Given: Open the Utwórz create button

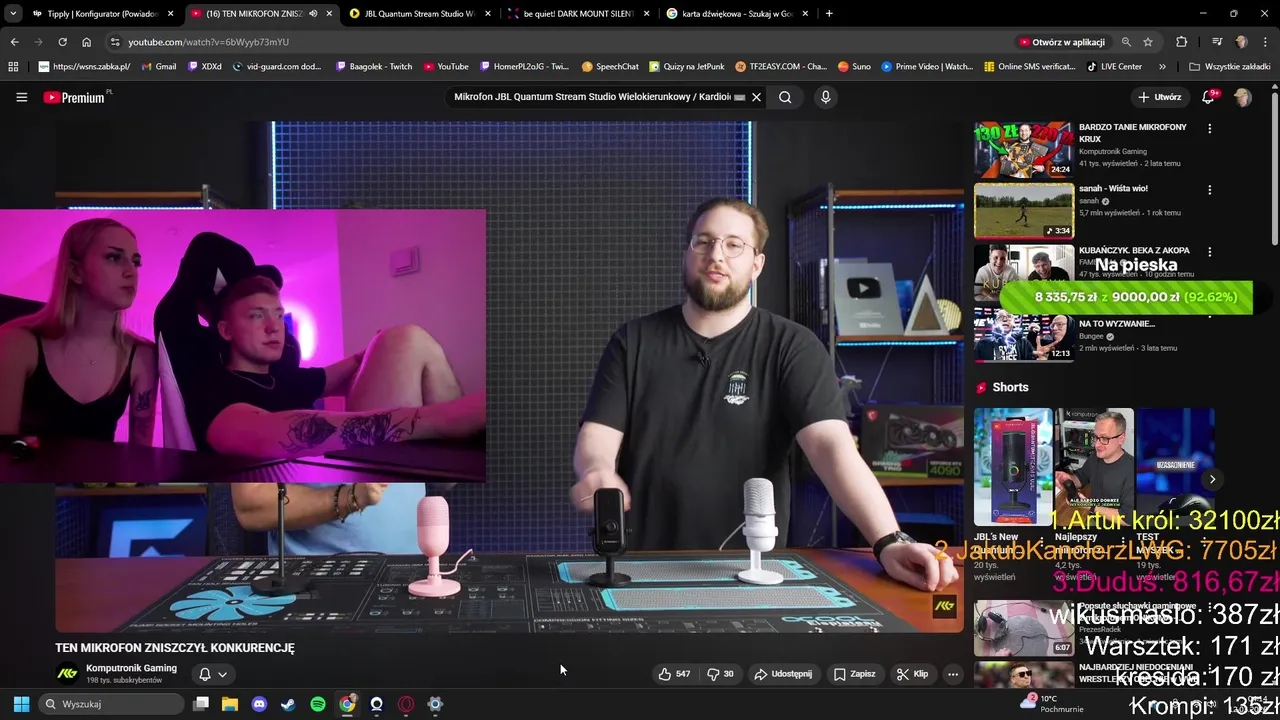Looking at the screenshot, I should 1160,97.
